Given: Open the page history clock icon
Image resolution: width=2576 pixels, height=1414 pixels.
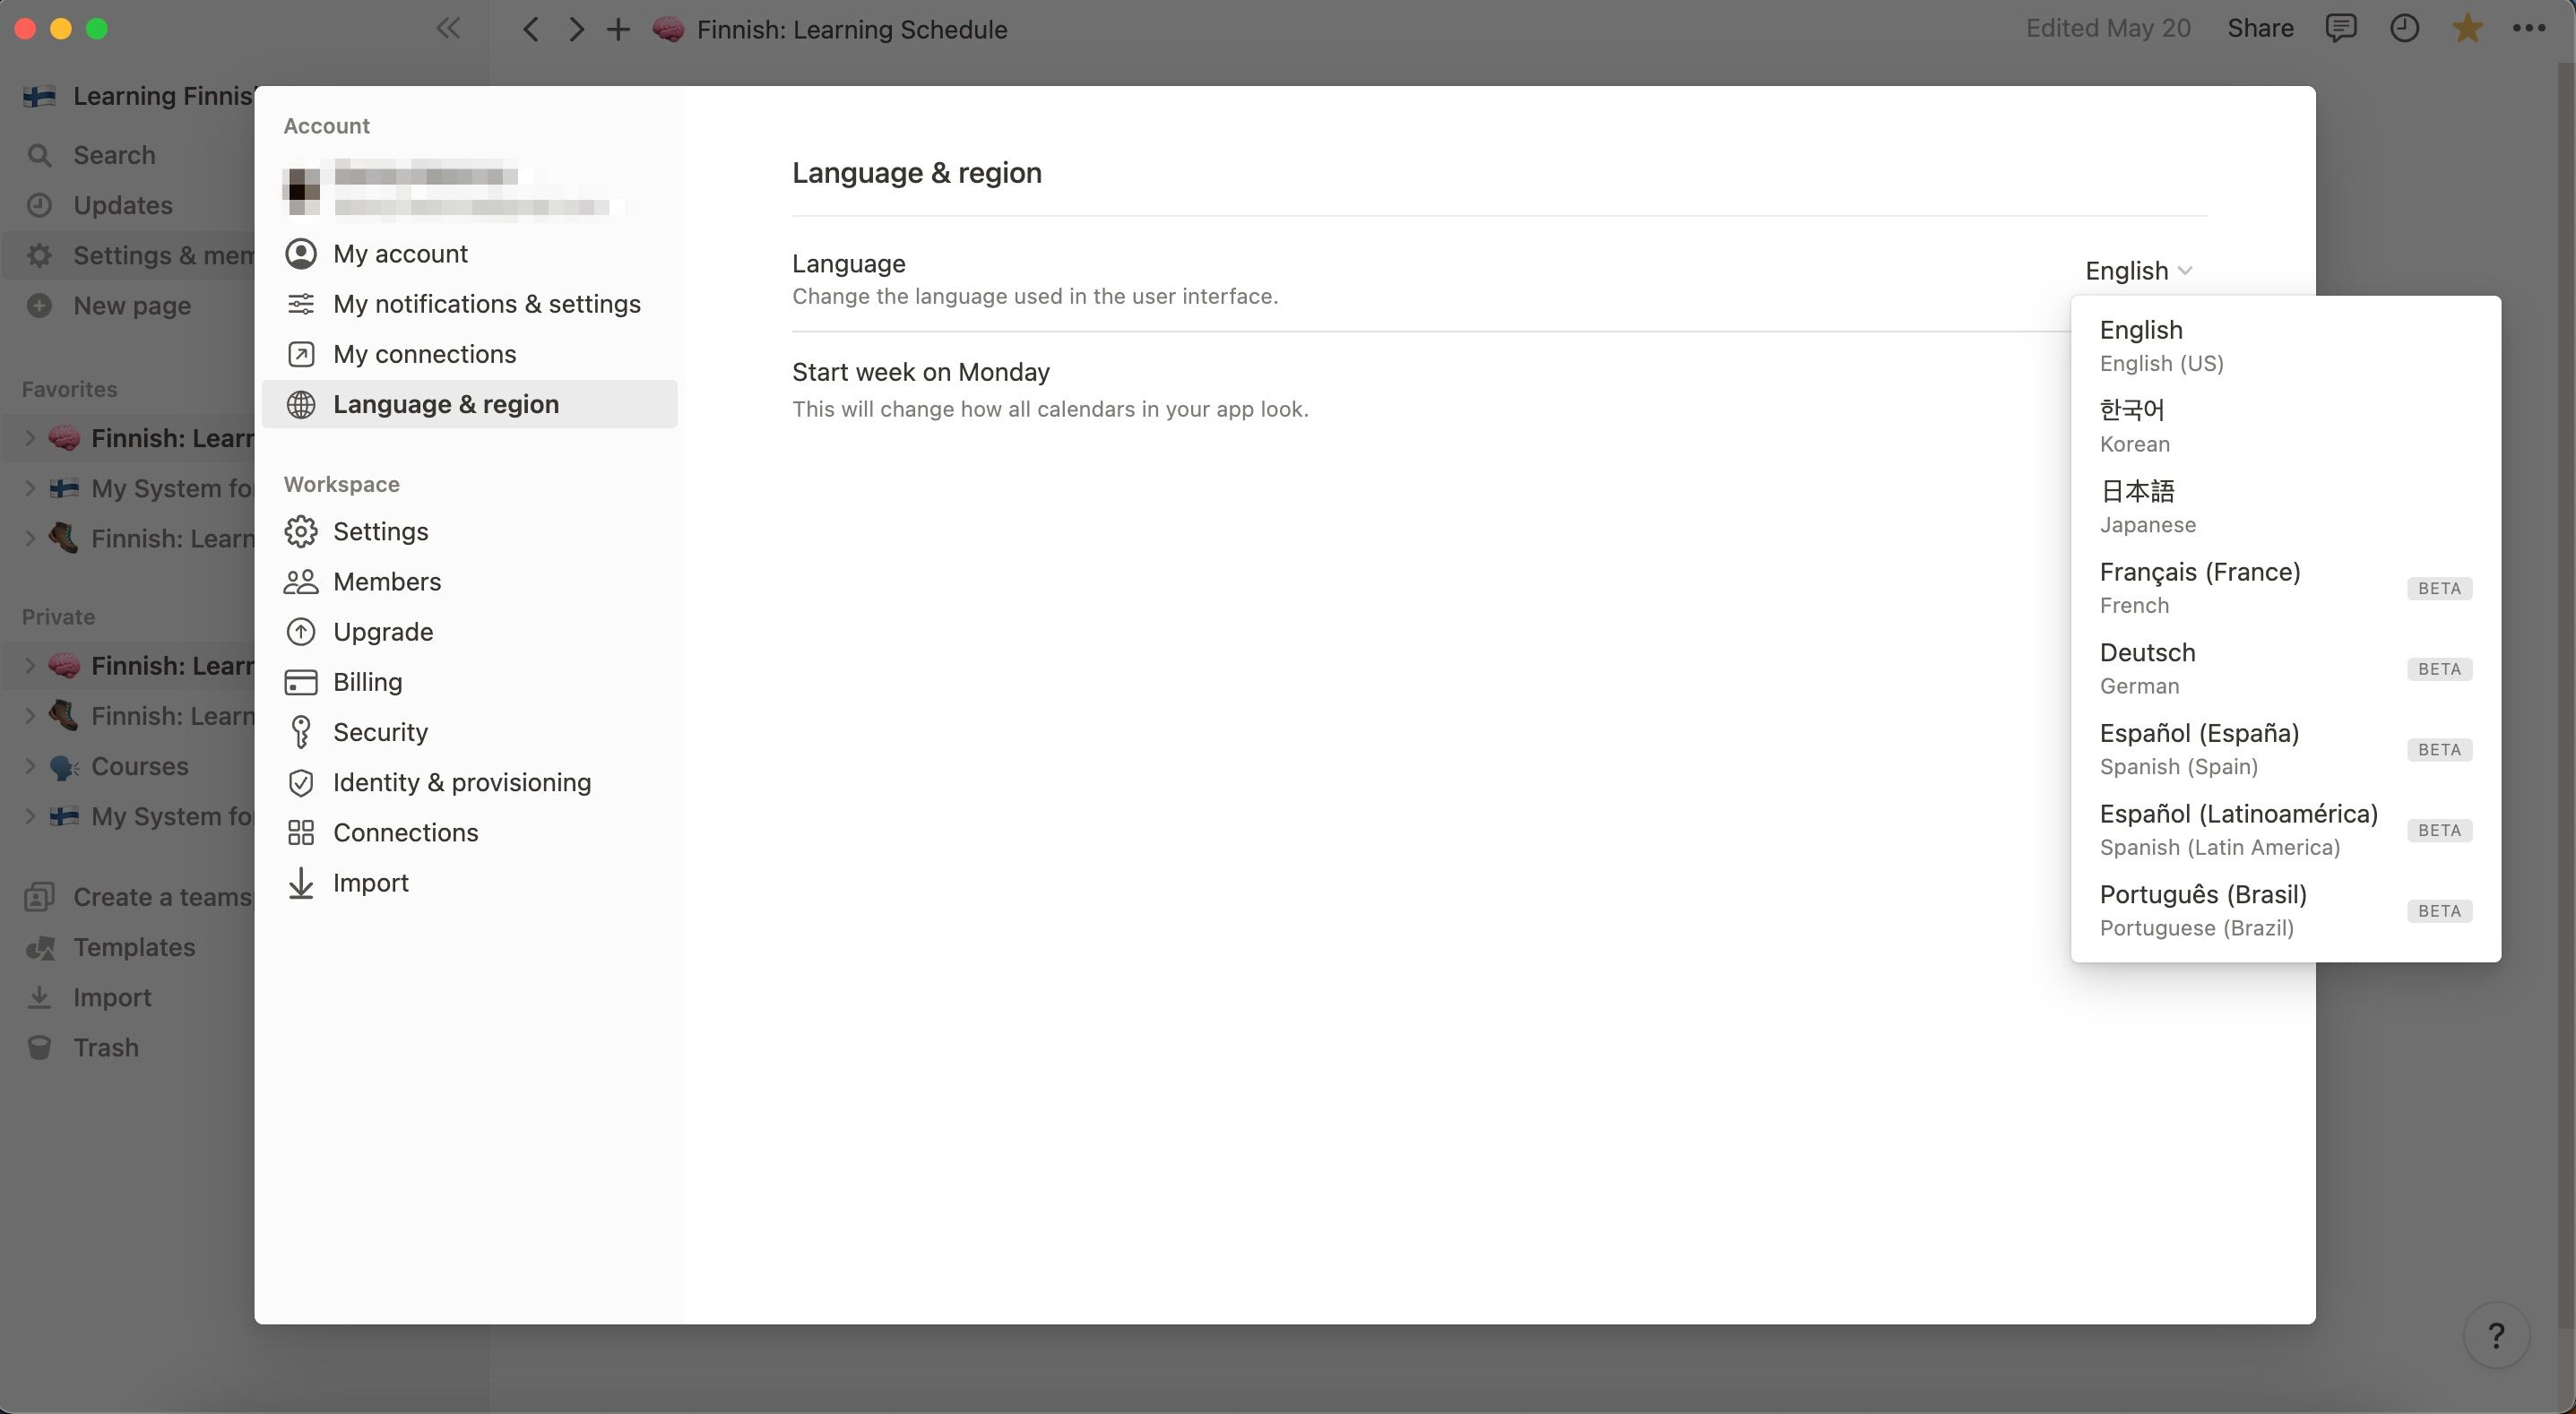Looking at the screenshot, I should point(2404,29).
